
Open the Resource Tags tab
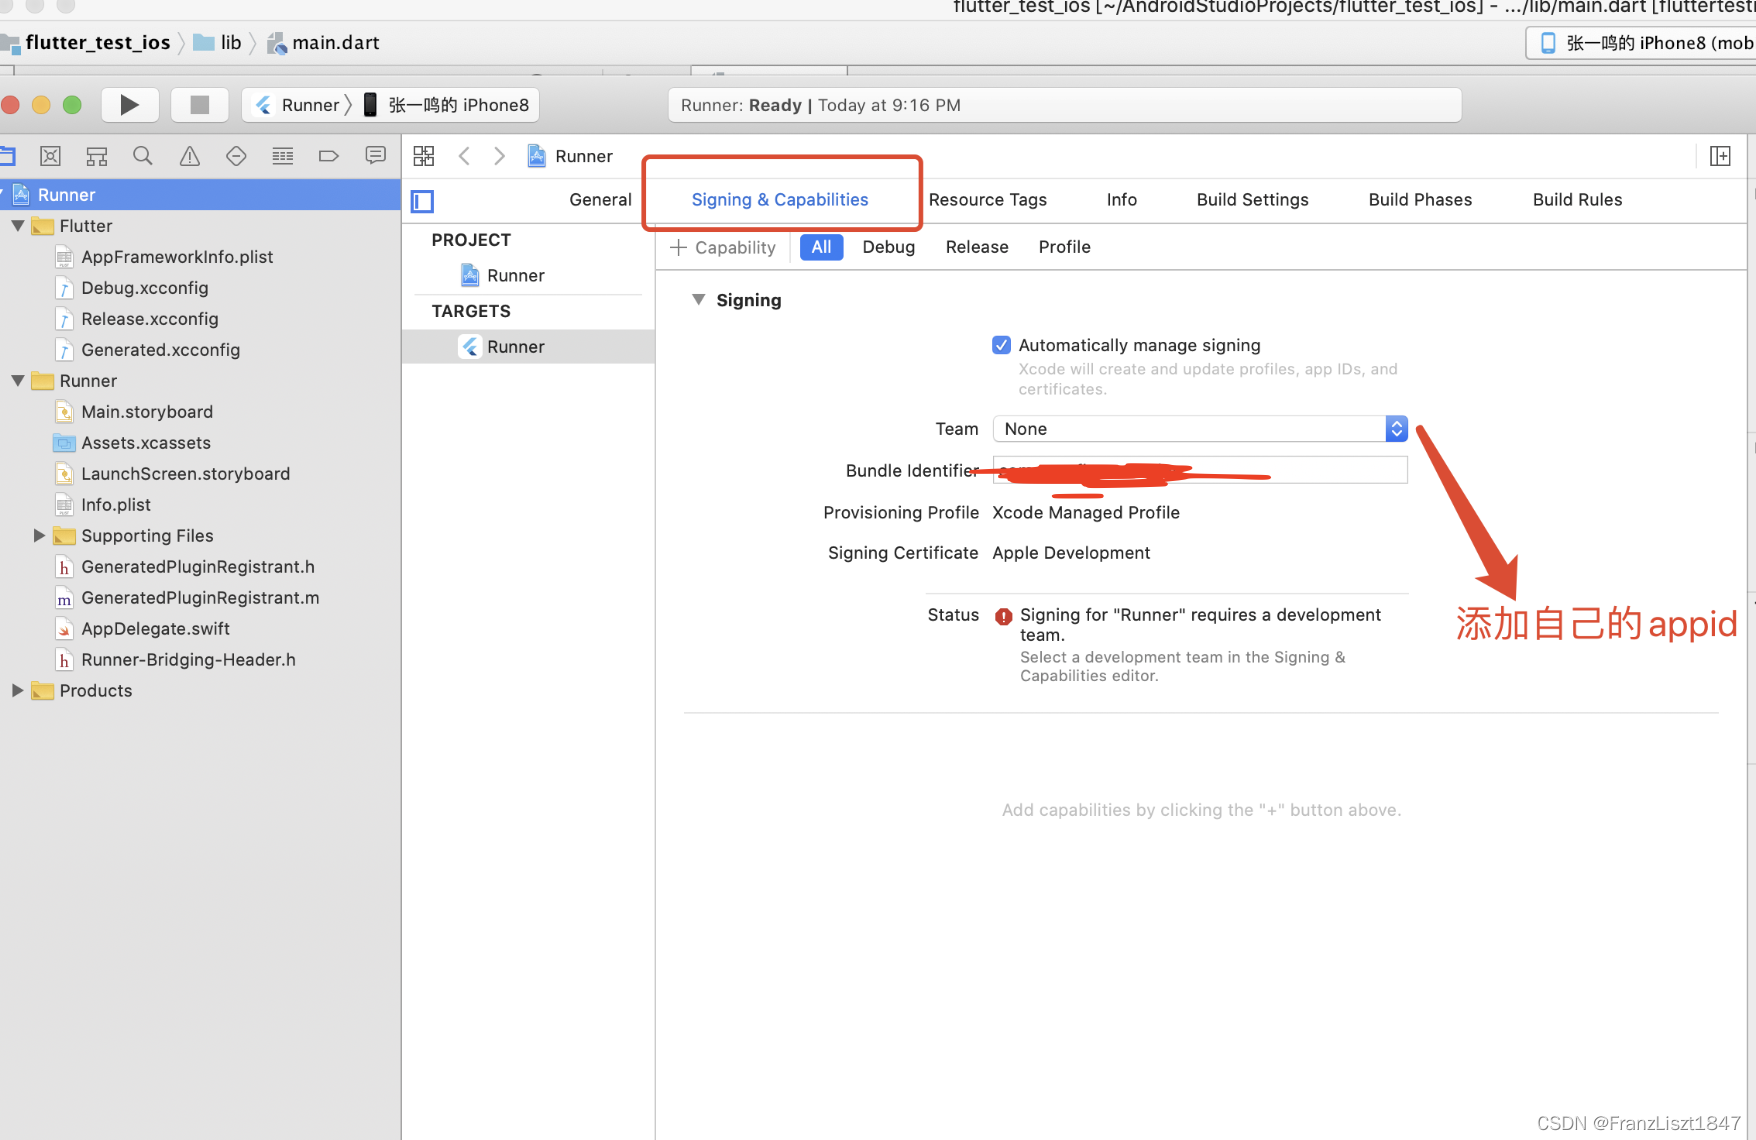coord(988,200)
